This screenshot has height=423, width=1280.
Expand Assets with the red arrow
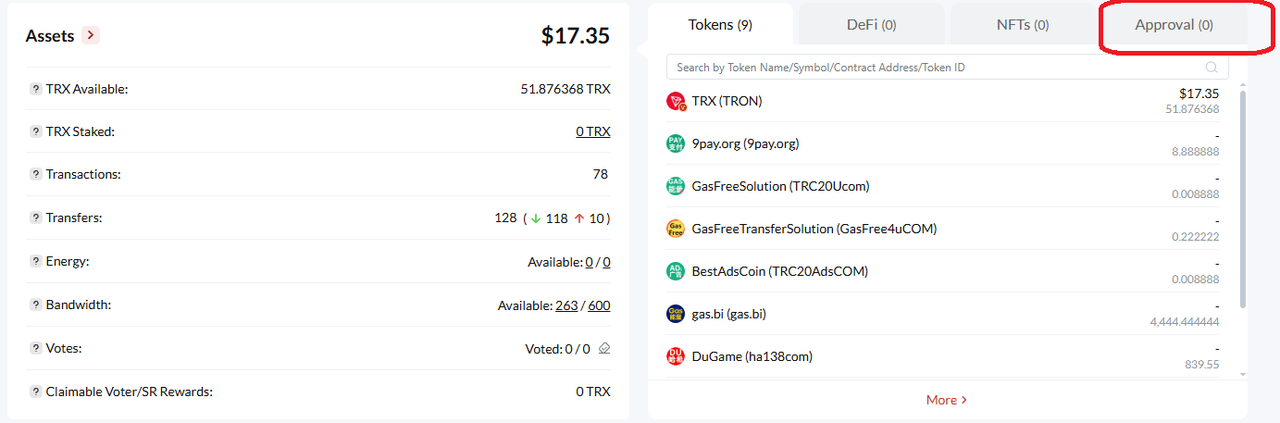click(x=91, y=35)
